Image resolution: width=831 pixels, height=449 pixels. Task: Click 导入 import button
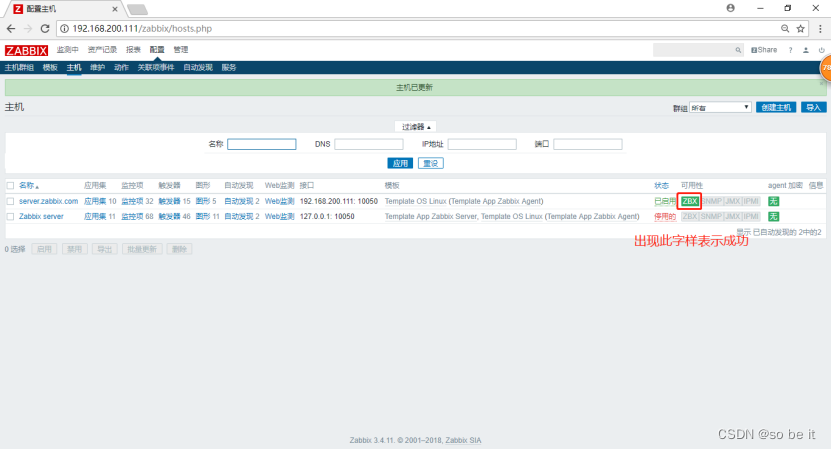(x=814, y=108)
